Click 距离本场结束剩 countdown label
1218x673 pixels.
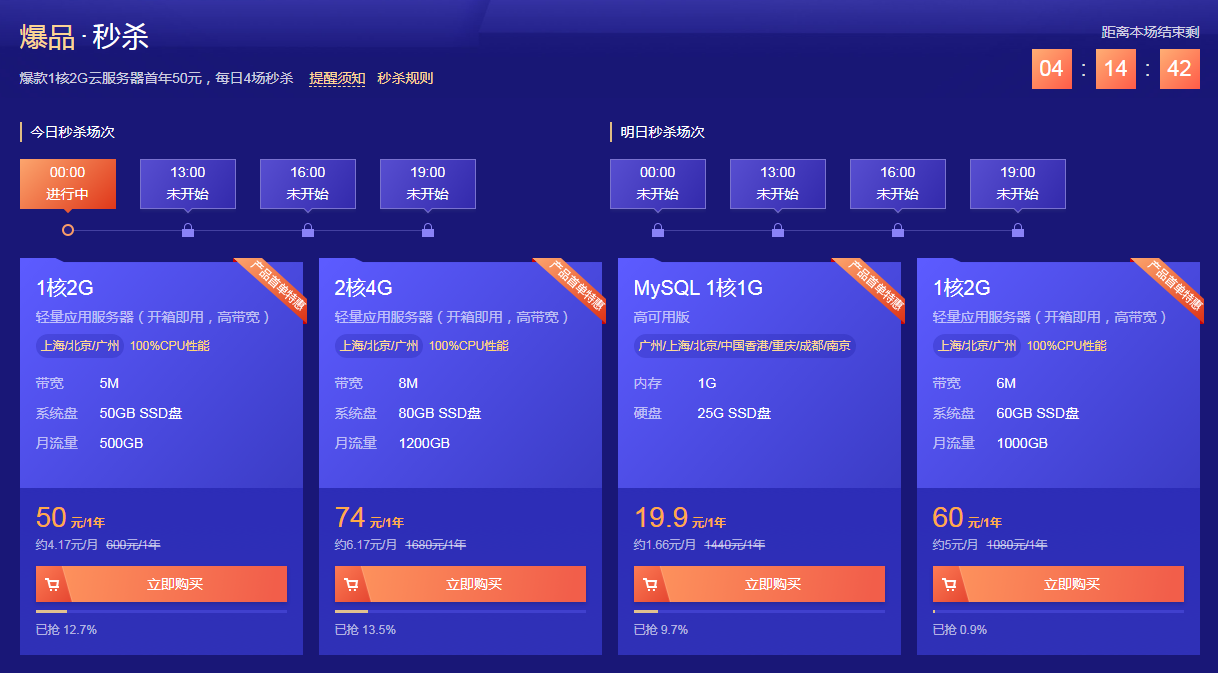[x=1150, y=32]
